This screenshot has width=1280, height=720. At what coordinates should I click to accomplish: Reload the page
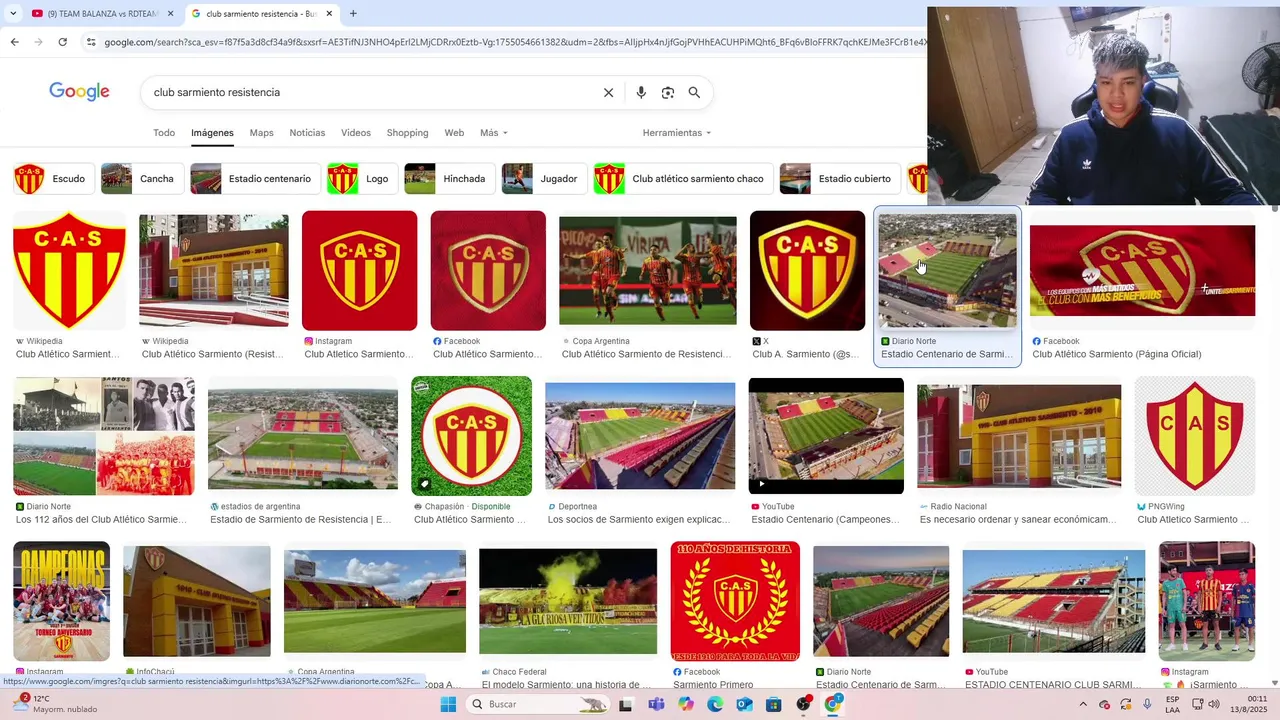click(62, 42)
